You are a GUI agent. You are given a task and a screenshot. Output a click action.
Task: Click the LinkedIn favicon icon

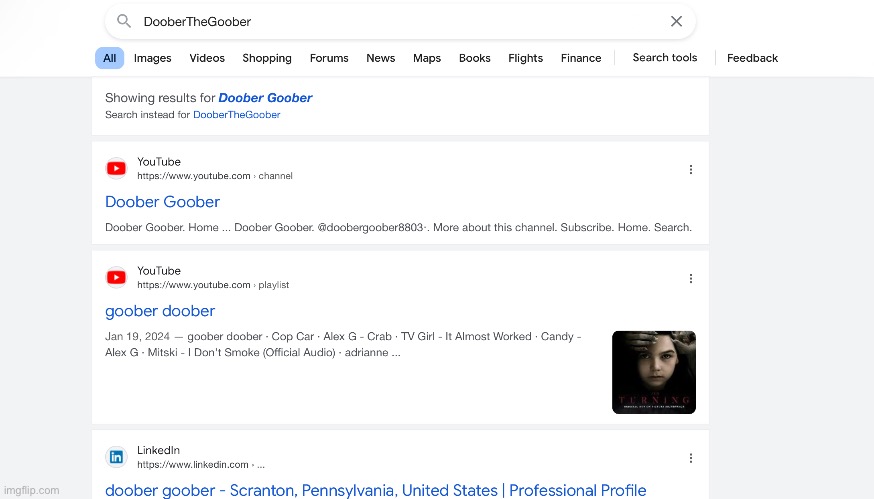click(116, 457)
